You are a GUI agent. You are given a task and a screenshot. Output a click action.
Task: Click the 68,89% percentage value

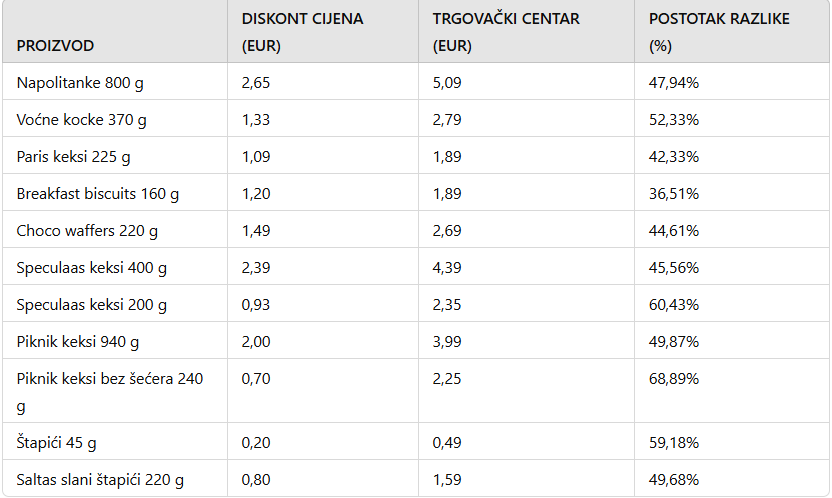coord(674,379)
